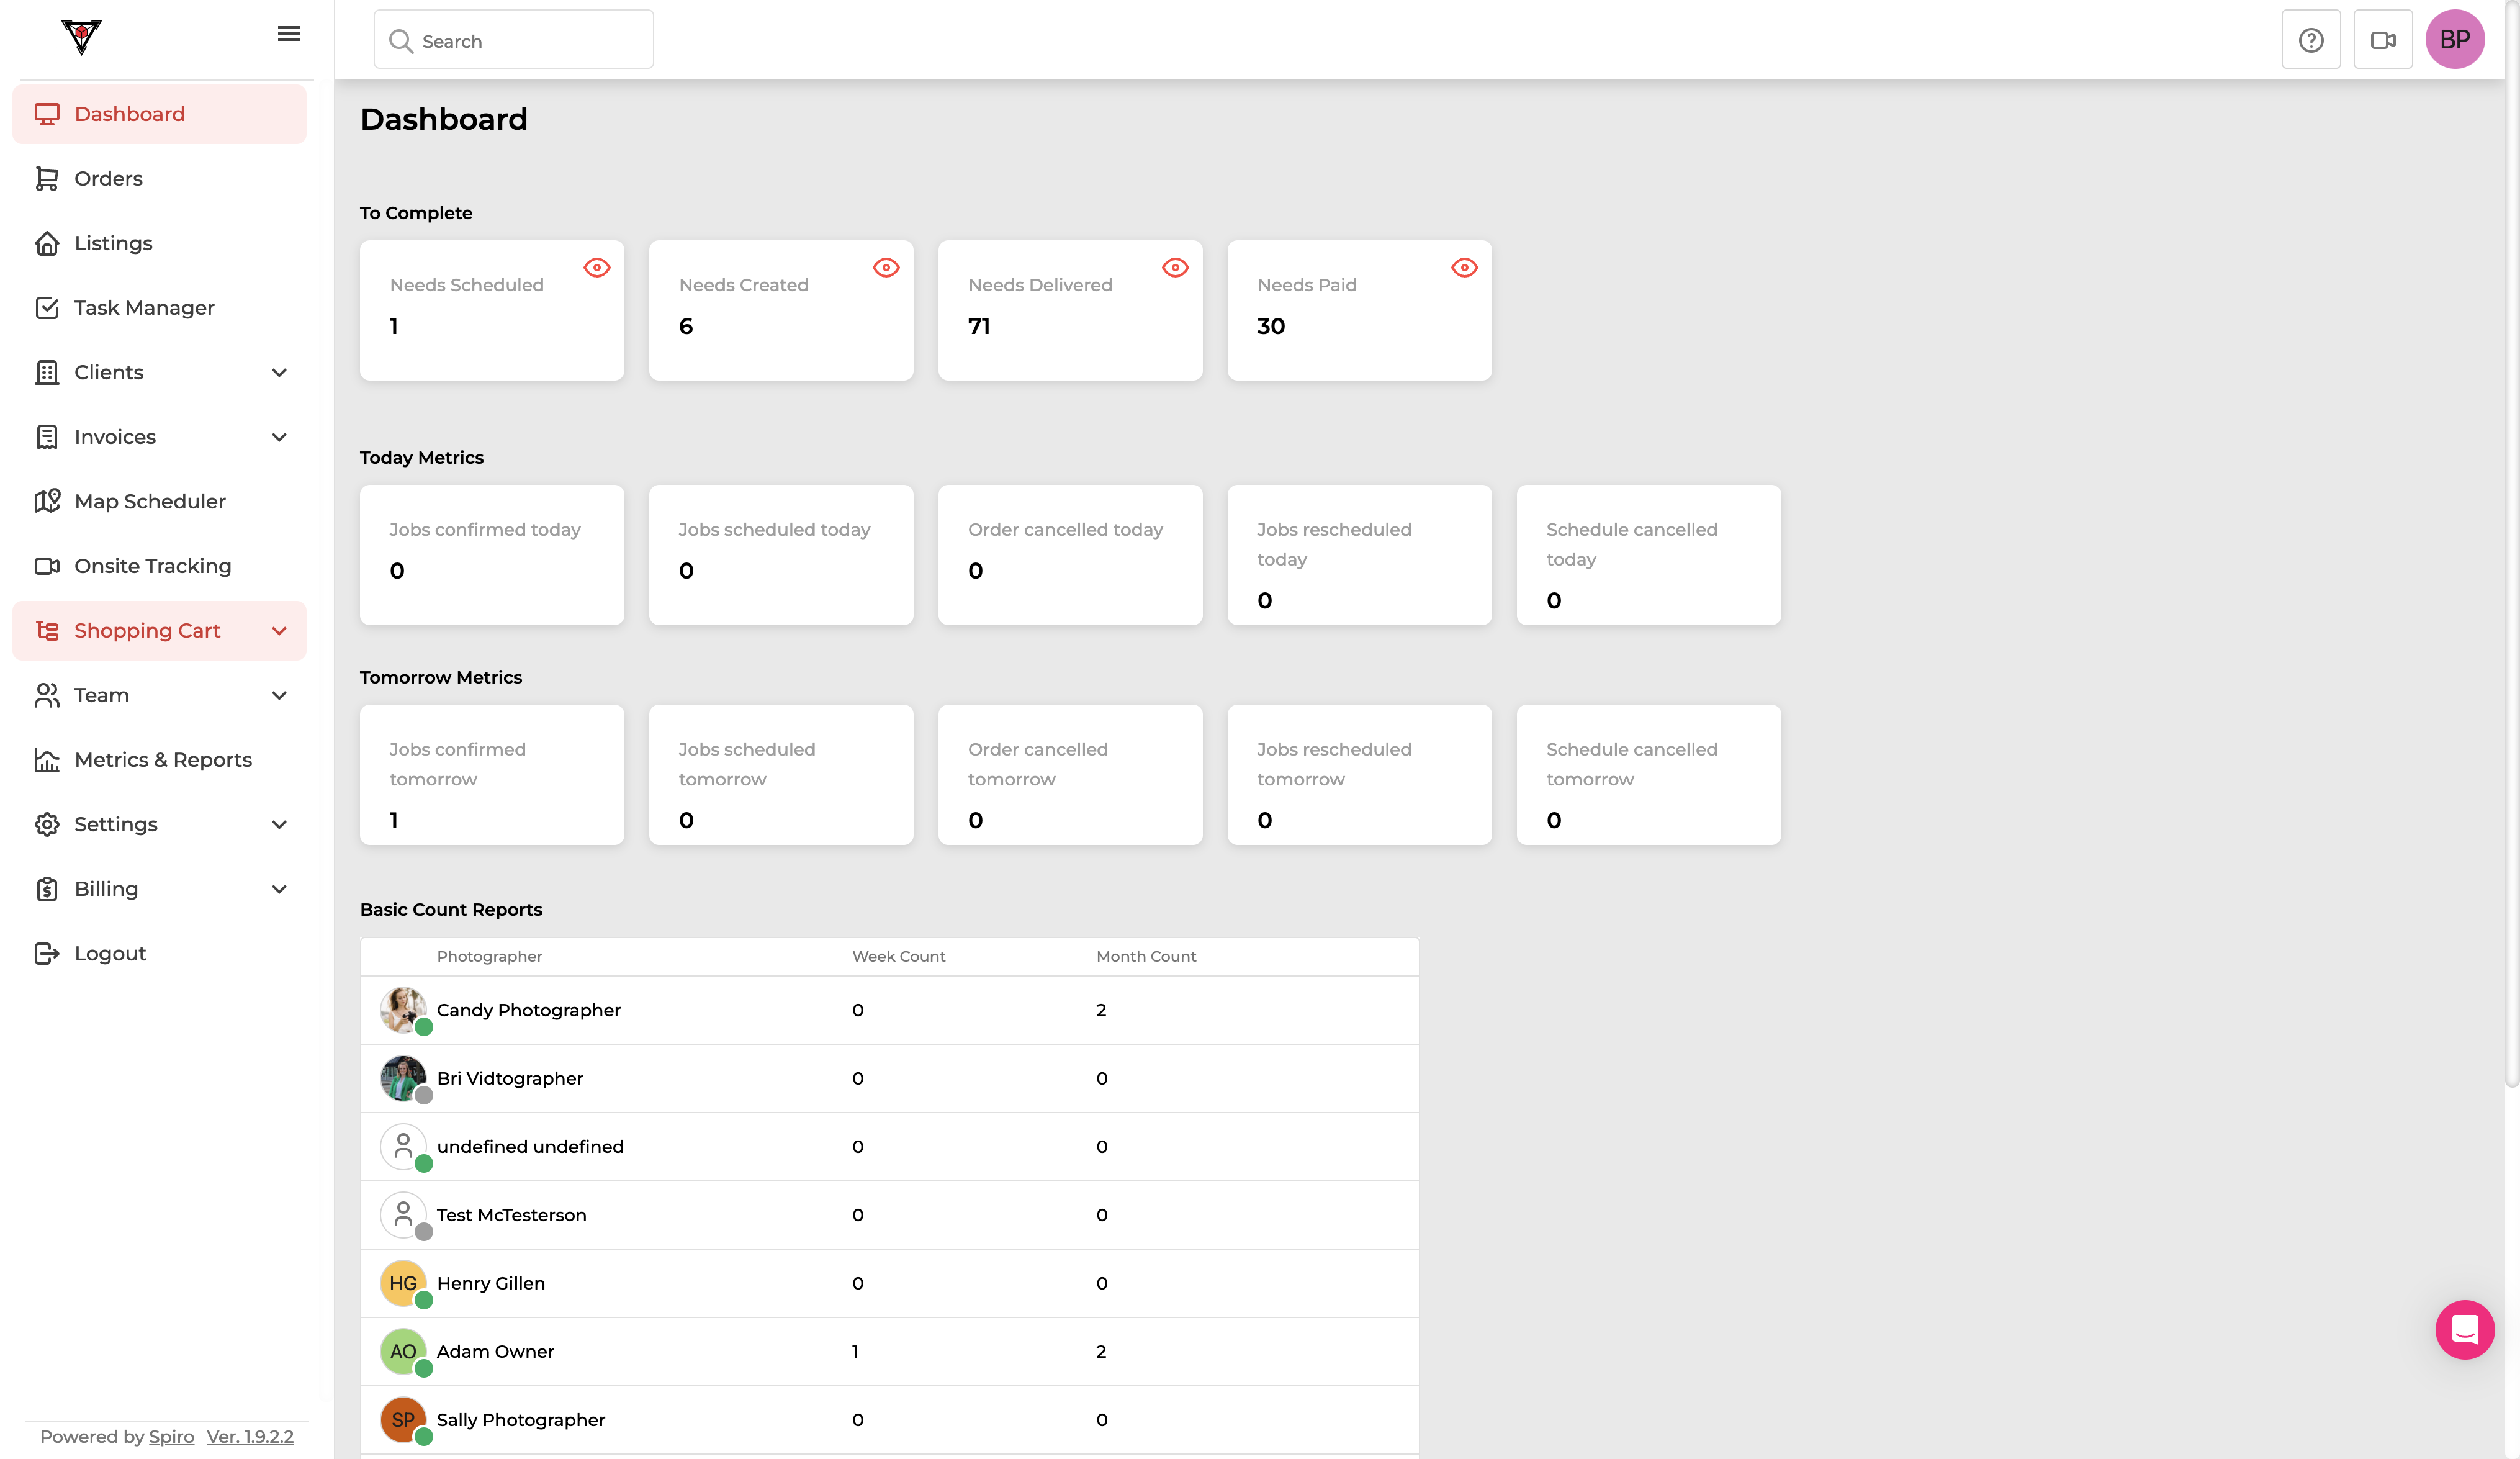Viewport: 2520px width, 1459px height.
Task: Click the video camera icon in header
Action: pos(2383,40)
